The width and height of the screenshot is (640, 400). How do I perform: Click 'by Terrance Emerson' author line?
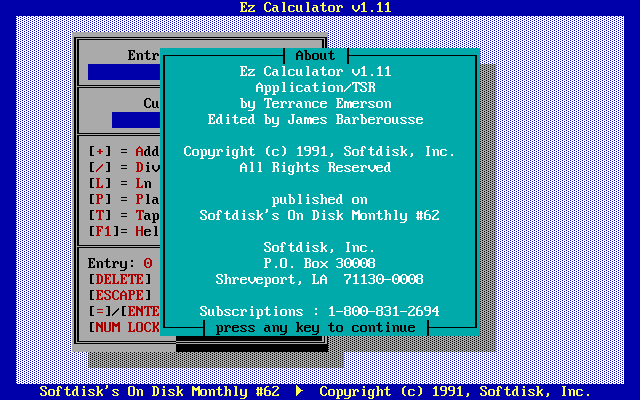pos(315,103)
